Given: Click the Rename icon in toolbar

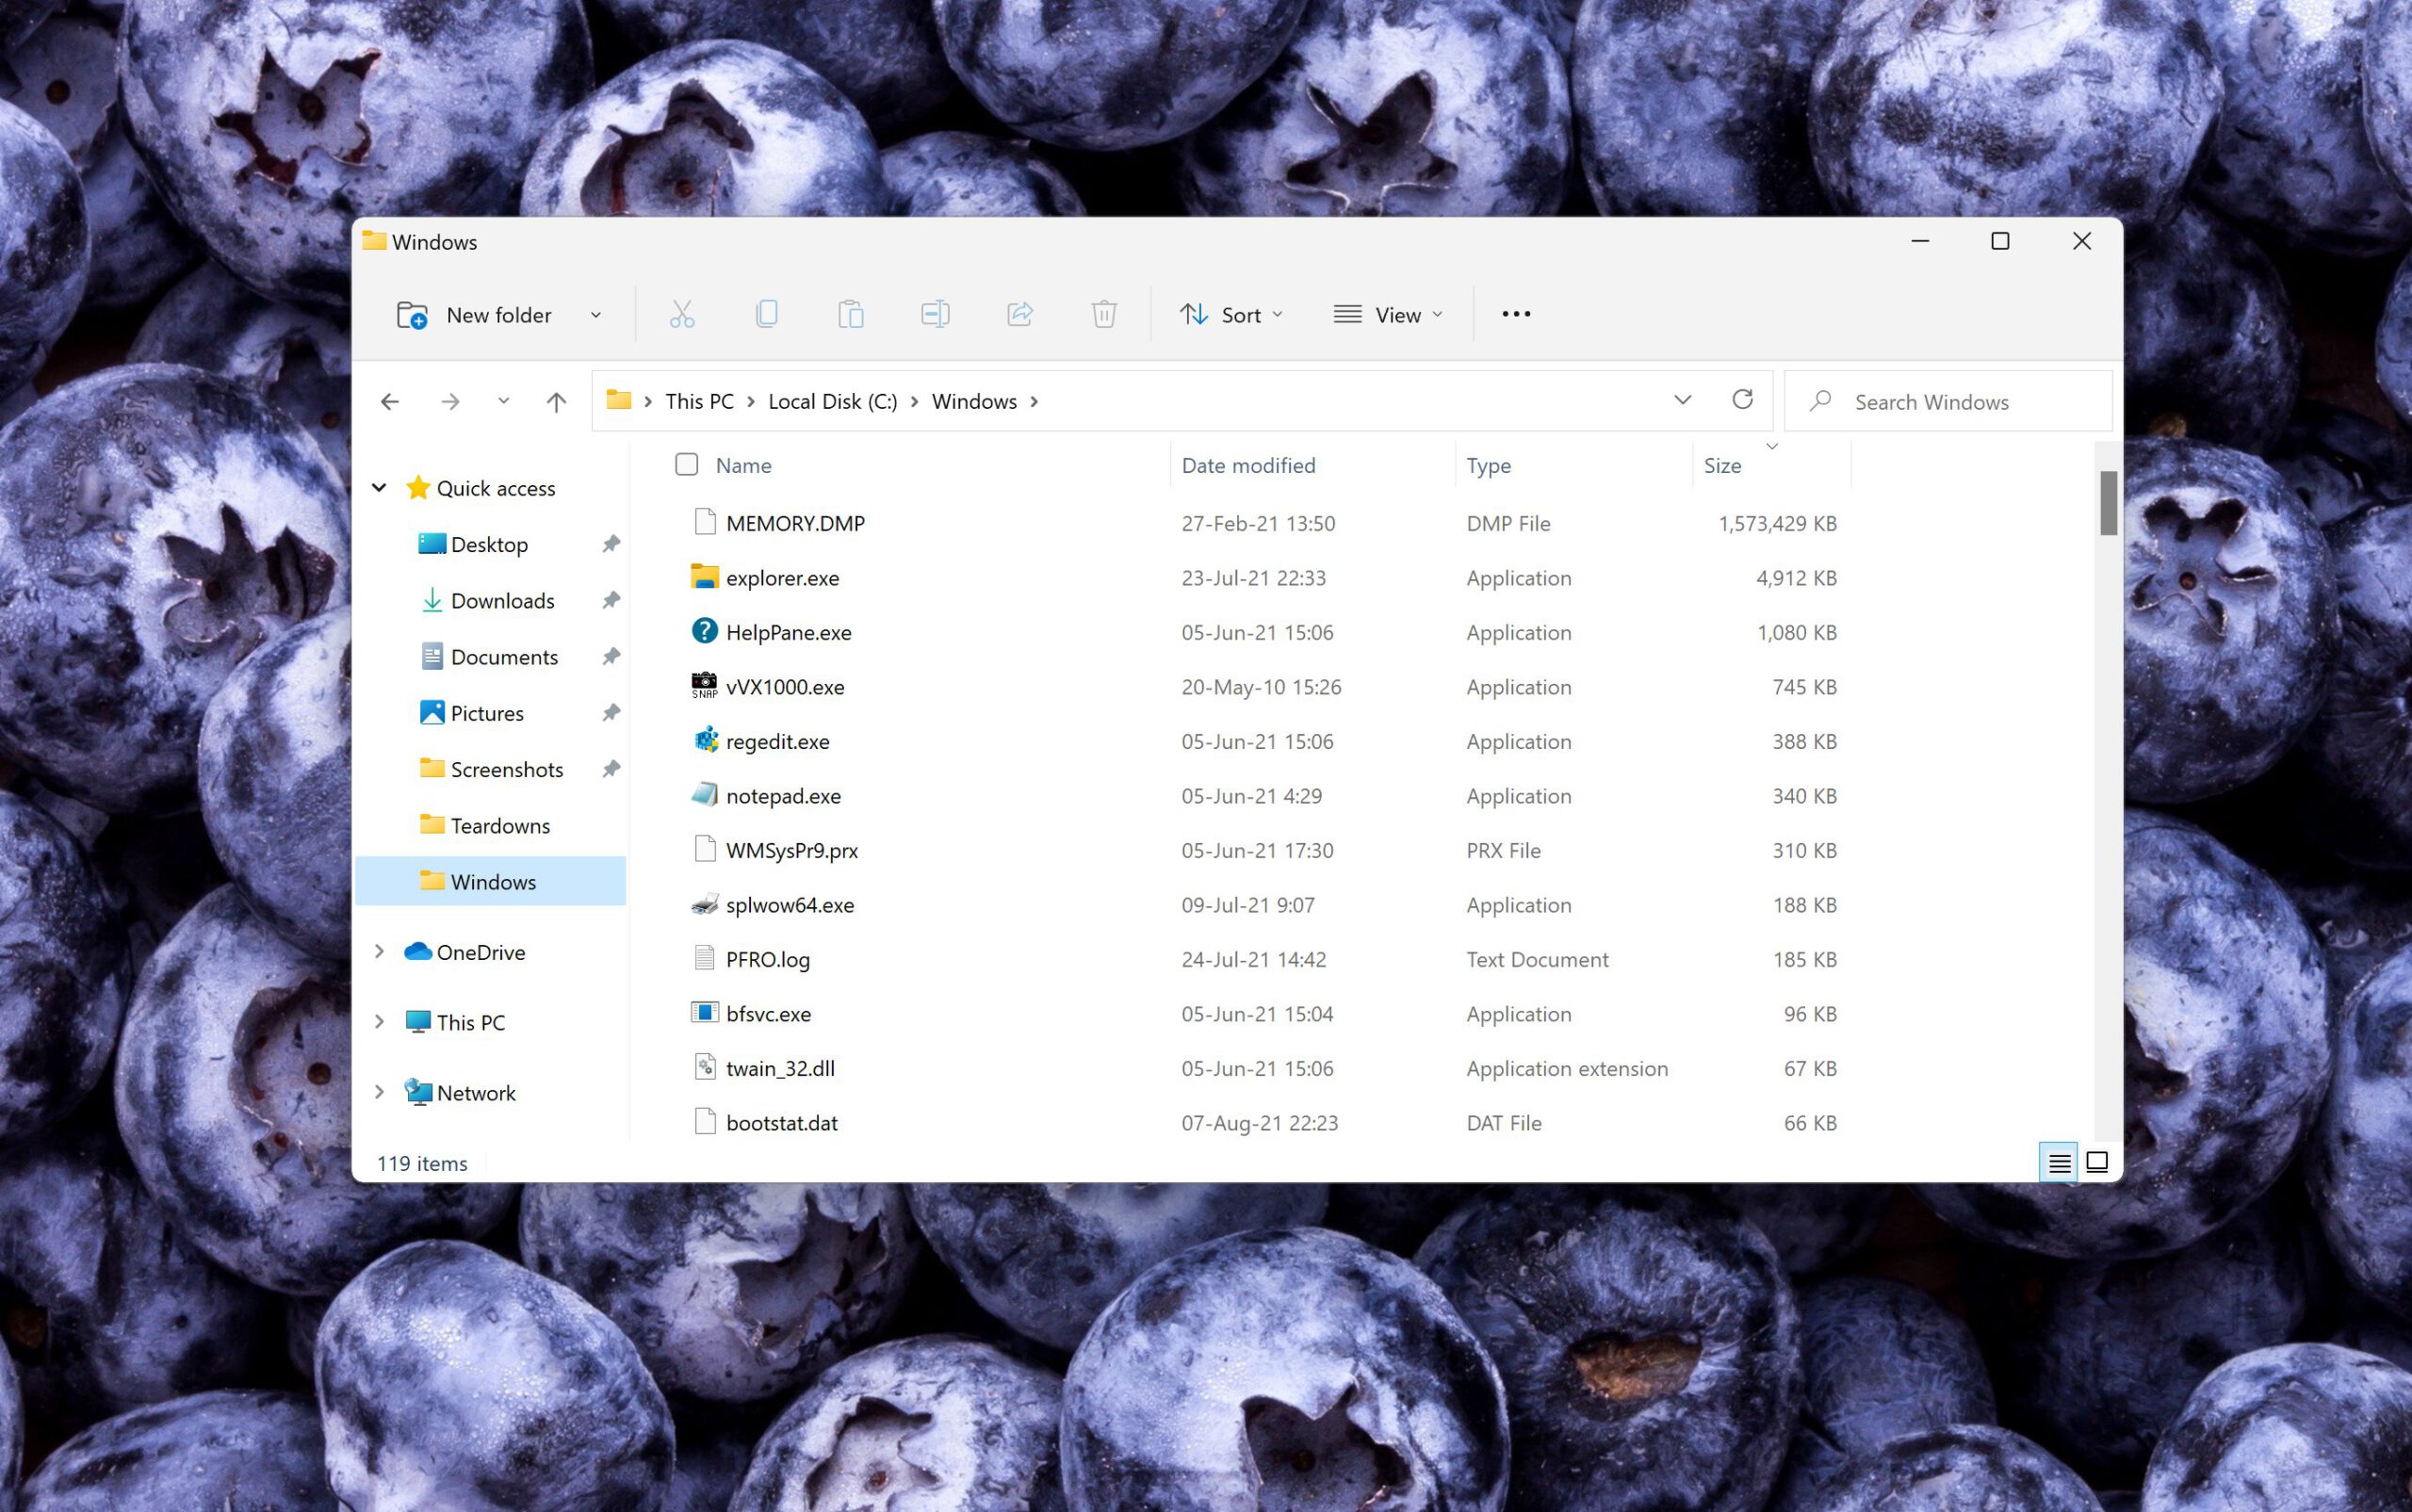Looking at the screenshot, I should coord(936,314).
